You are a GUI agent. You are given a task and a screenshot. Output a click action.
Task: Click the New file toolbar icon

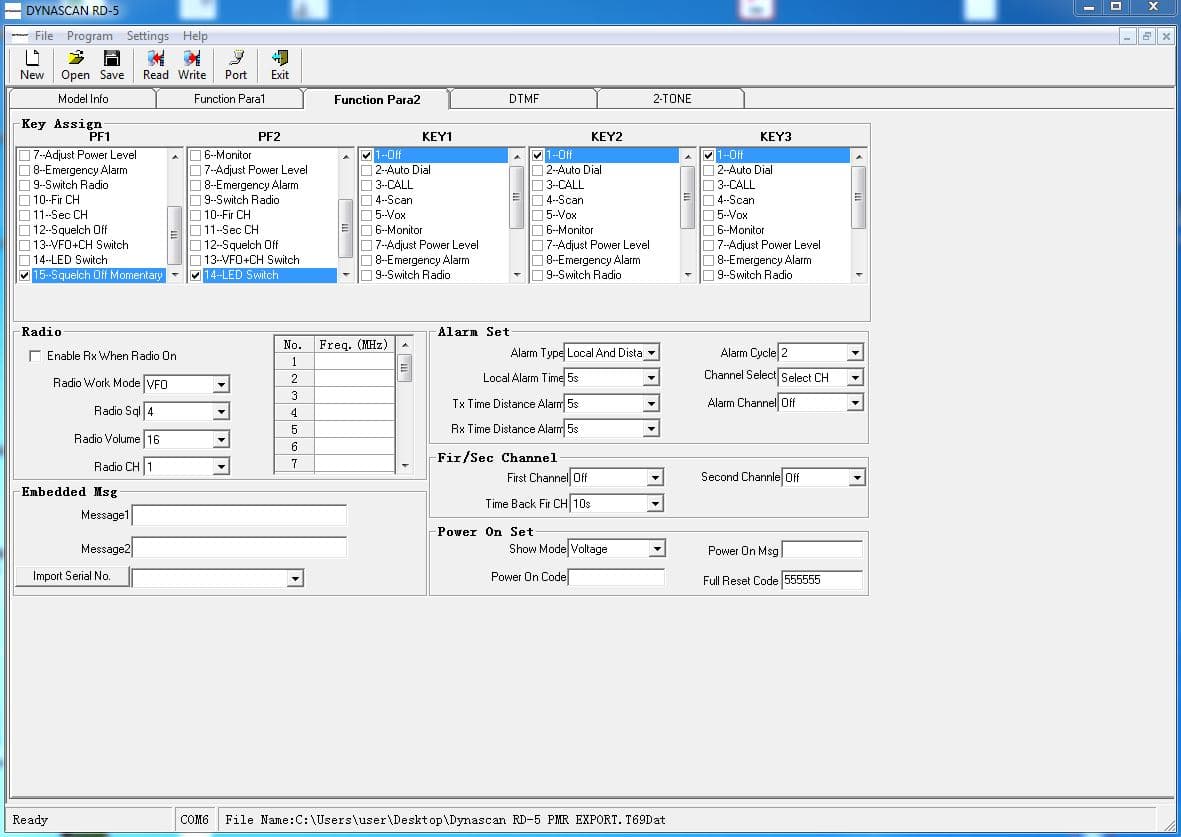point(32,65)
